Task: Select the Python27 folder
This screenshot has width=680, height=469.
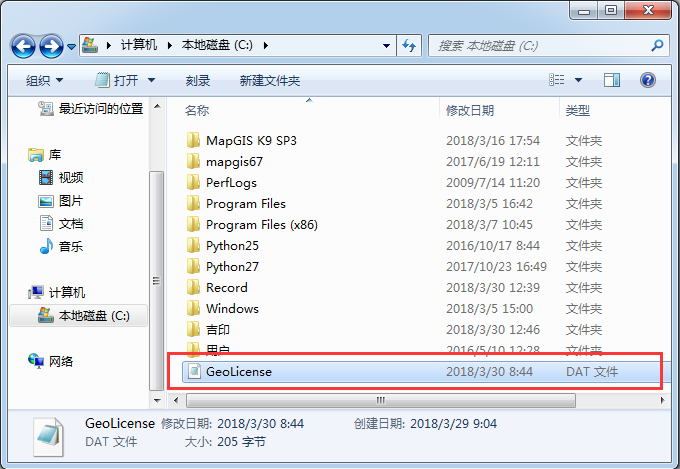Action: [232, 267]
